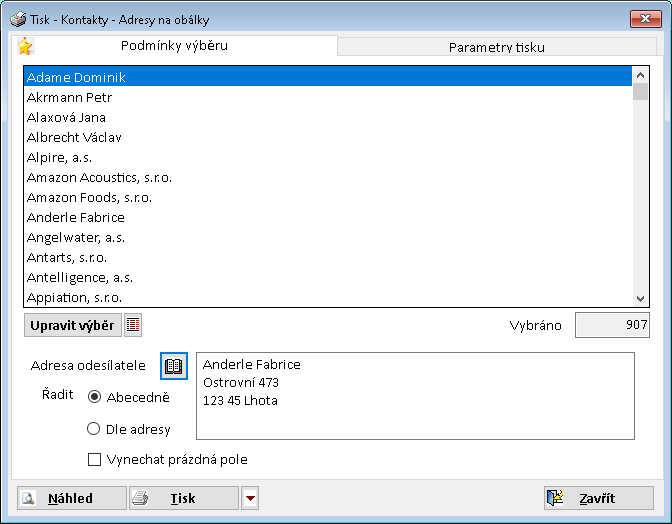
Task: Click the Vybráno count field
Action: 611,325
